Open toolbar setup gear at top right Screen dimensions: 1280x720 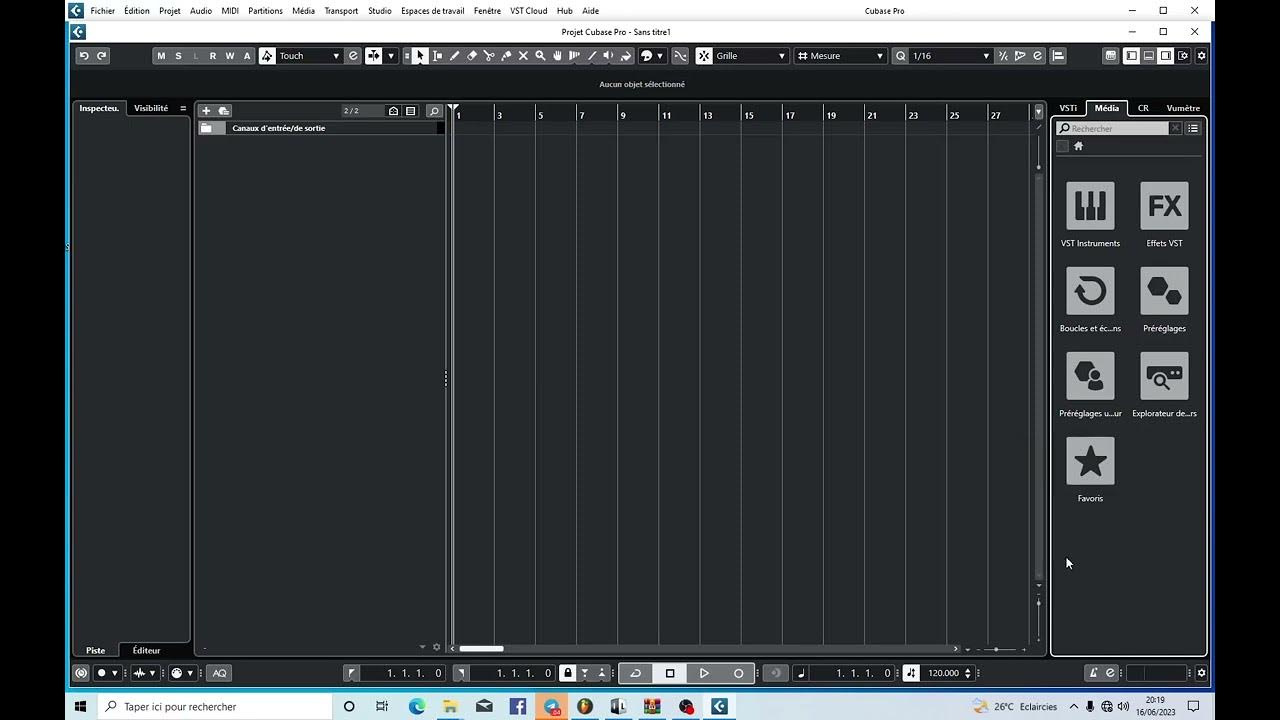click(1201, 56)
